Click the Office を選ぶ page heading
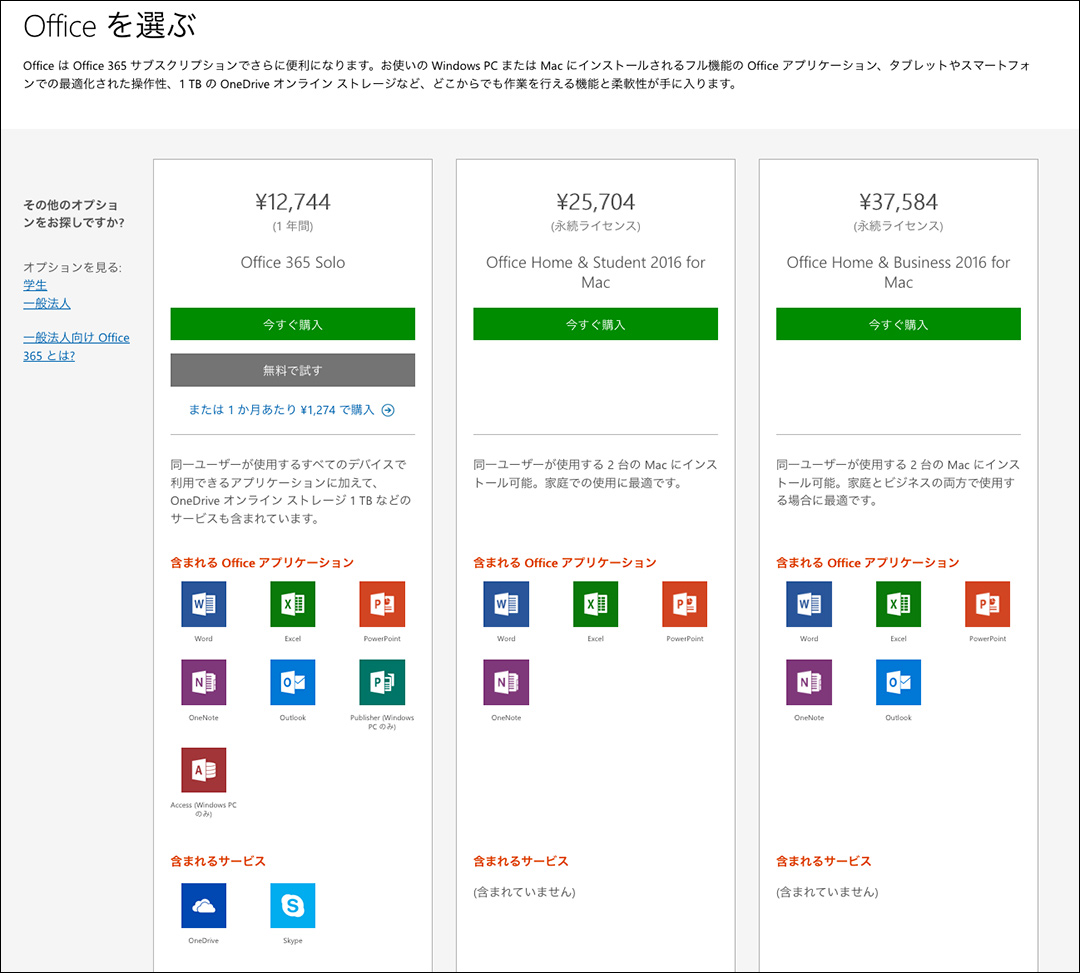Viewport: 1080px width, 973px height. pyautogui.click(x=110, y=26)
